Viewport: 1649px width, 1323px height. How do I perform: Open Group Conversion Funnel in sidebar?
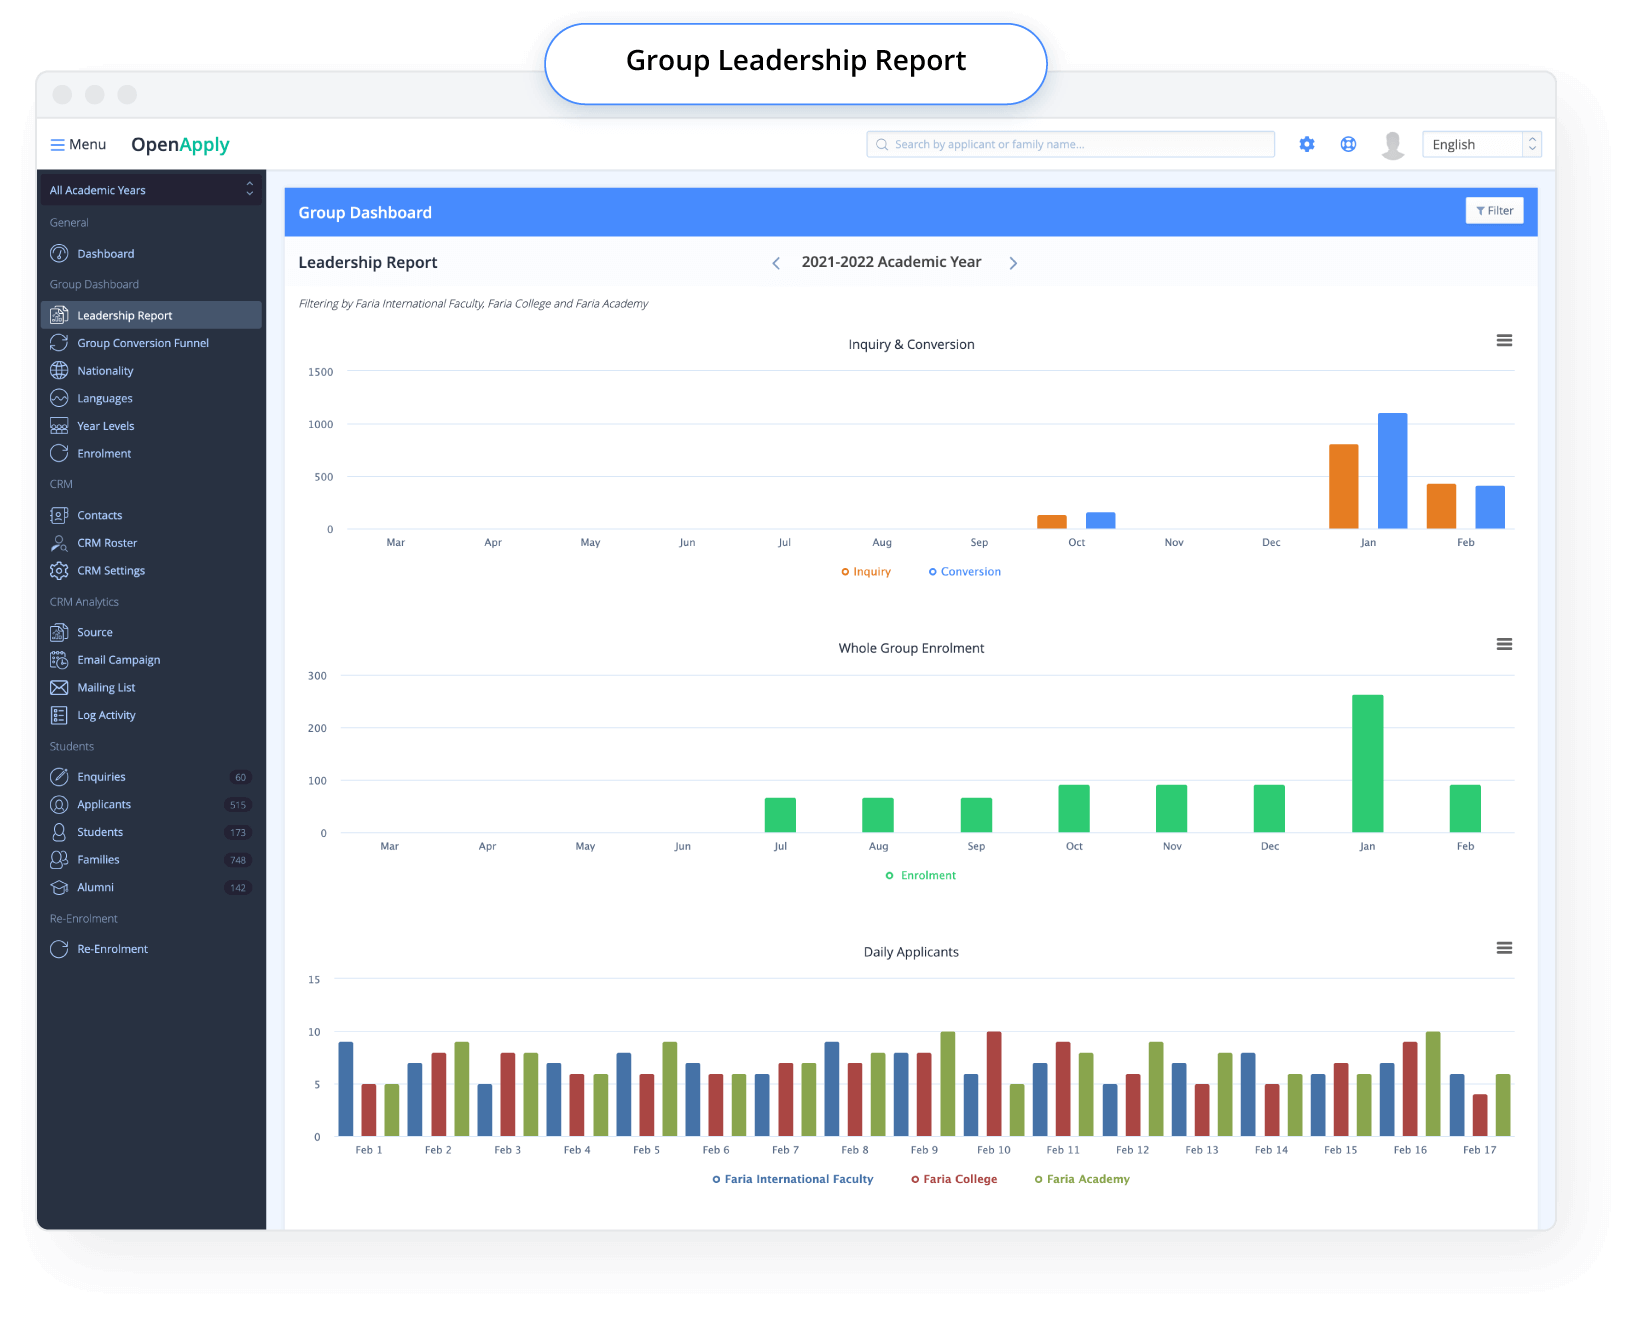pos(143,343)
